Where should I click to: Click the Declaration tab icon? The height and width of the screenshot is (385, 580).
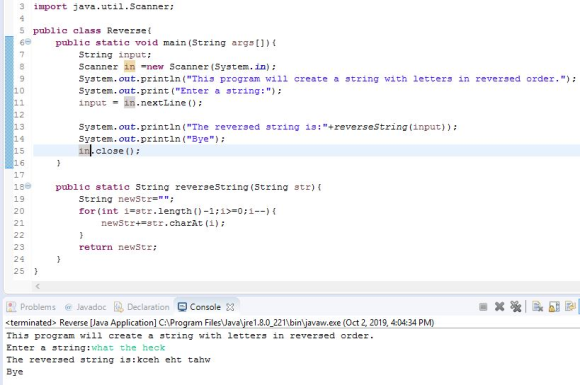pos(118,307)
